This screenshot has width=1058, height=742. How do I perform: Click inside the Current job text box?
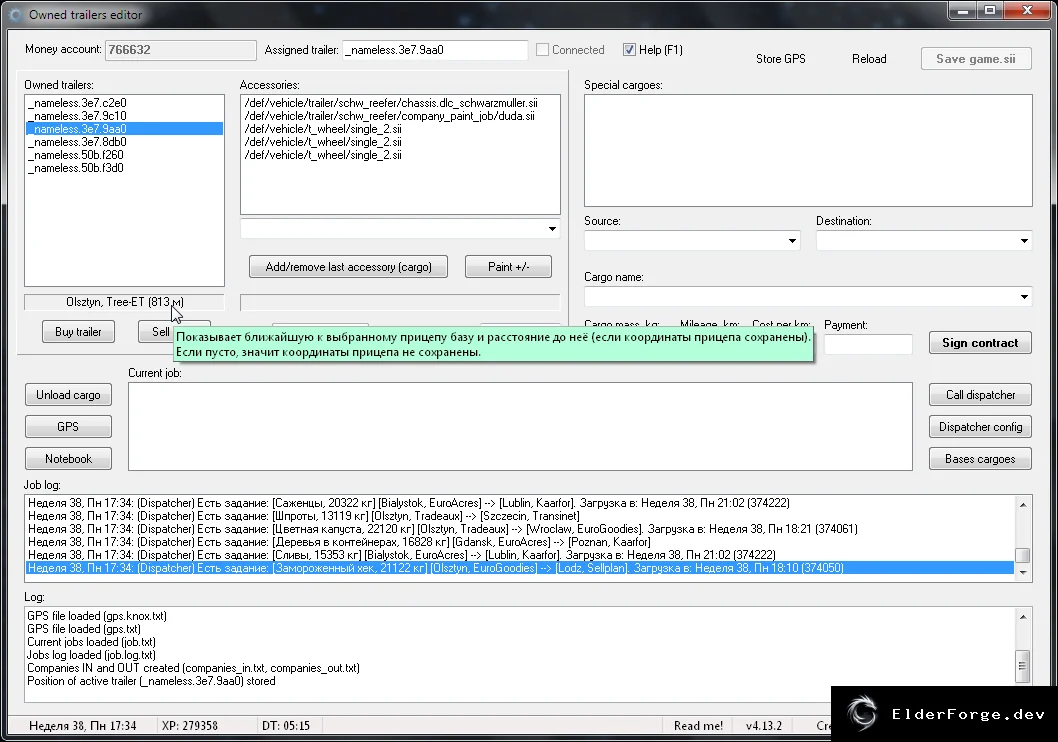[x=520, y=427]
